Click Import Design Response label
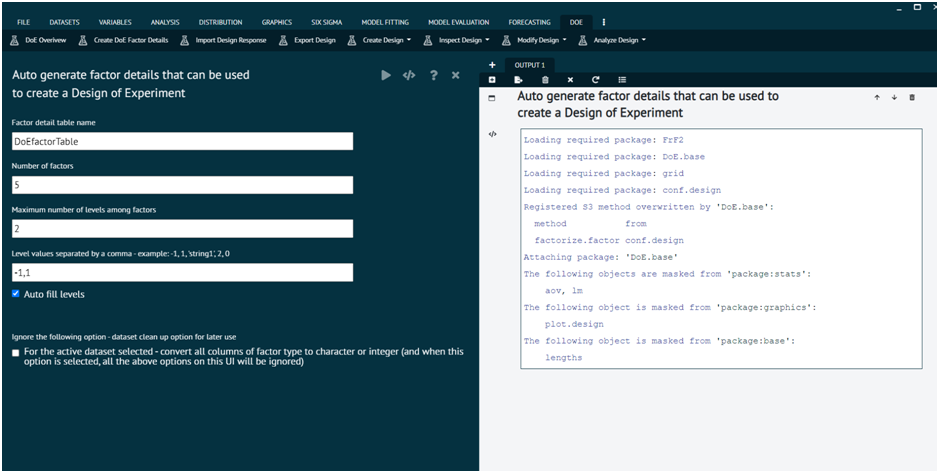The image size is (939, 473). (231, 41)
